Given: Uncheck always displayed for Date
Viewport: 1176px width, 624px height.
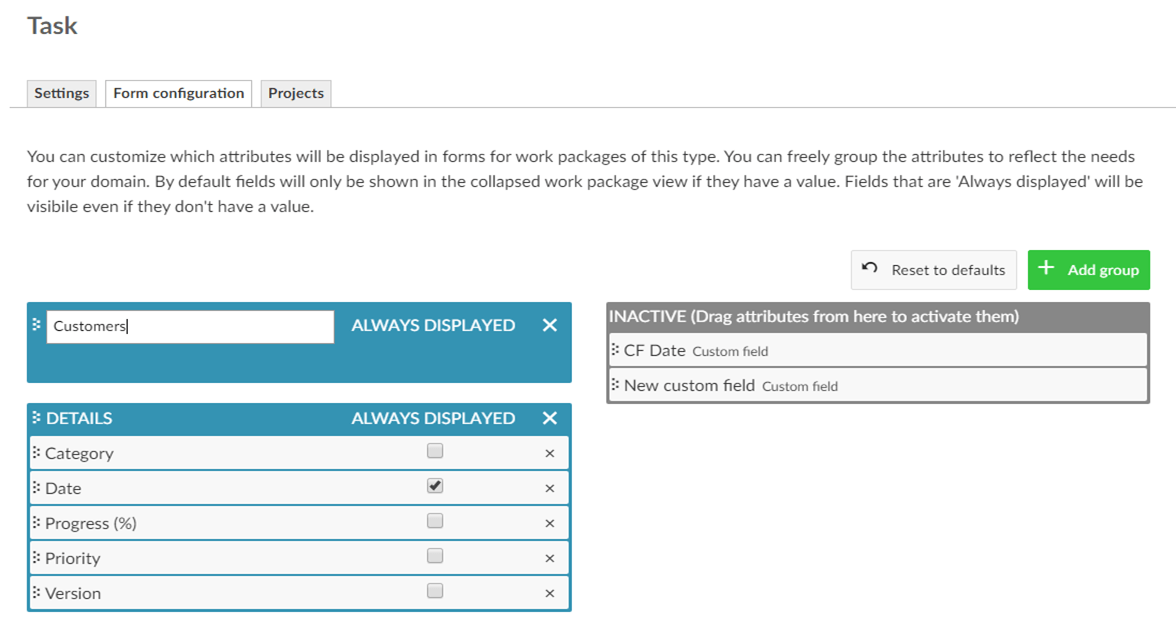Looking at the screenshot, I should [x=435, y=486].
